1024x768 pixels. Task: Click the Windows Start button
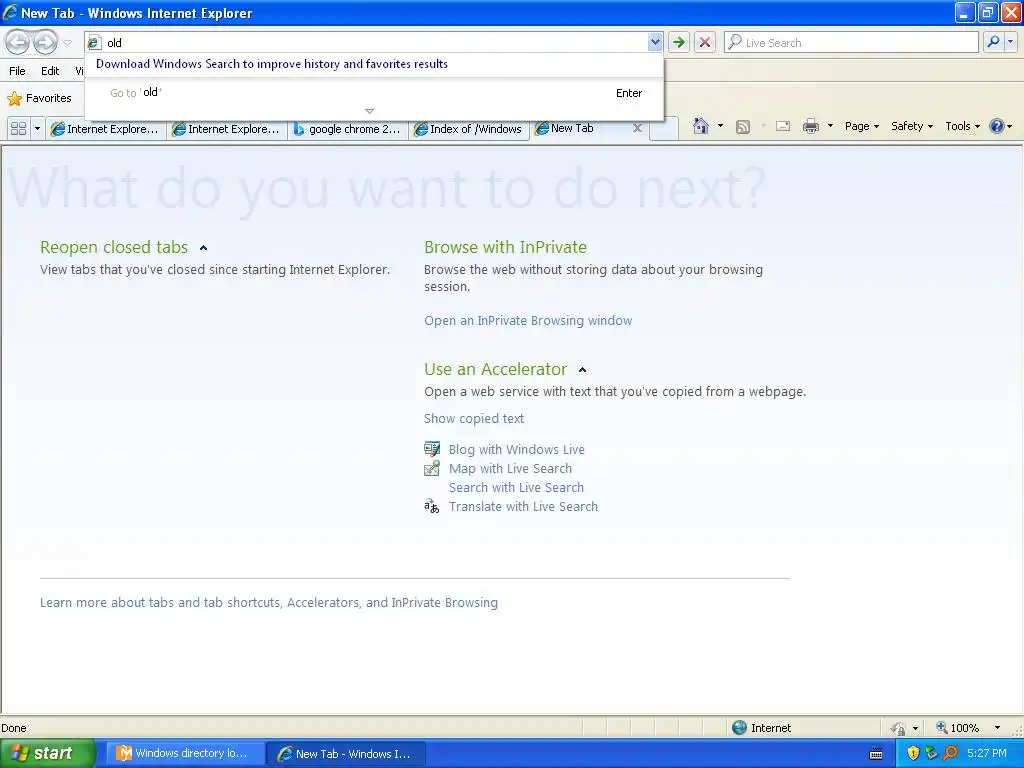pyautogui.click(x=47, y=754)
